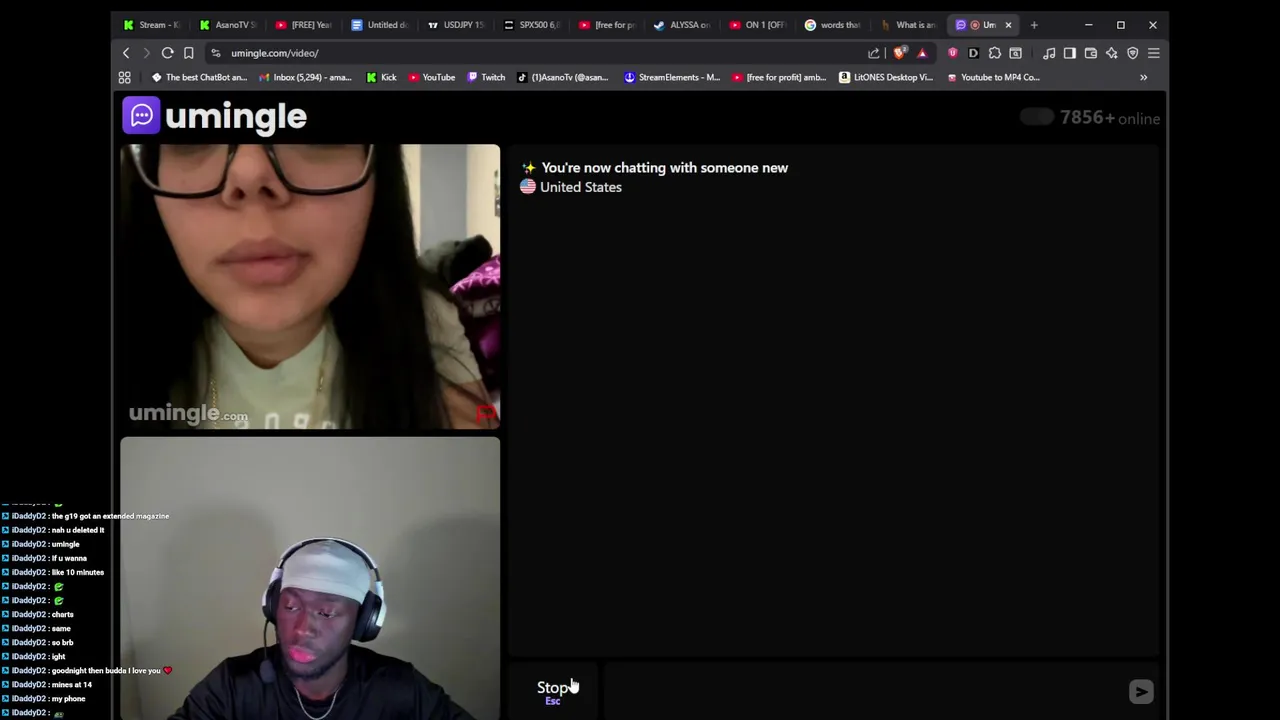Click the umingle logo at the top left
The image size is (1280, 720).
214,116
